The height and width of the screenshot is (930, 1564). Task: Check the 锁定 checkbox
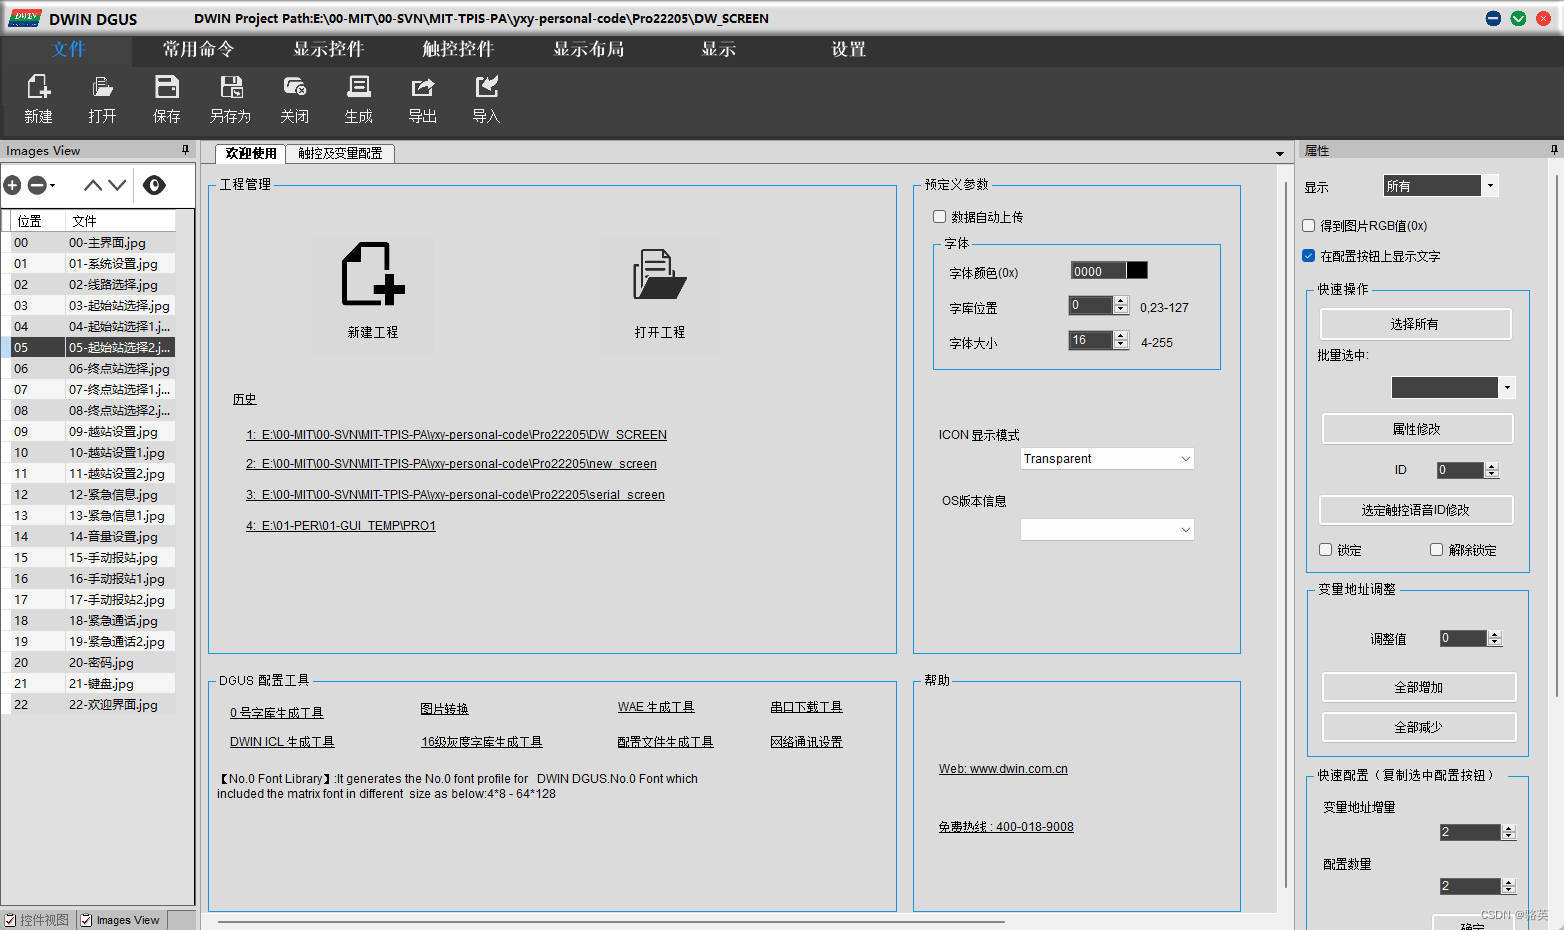(x=1325, y=549)
